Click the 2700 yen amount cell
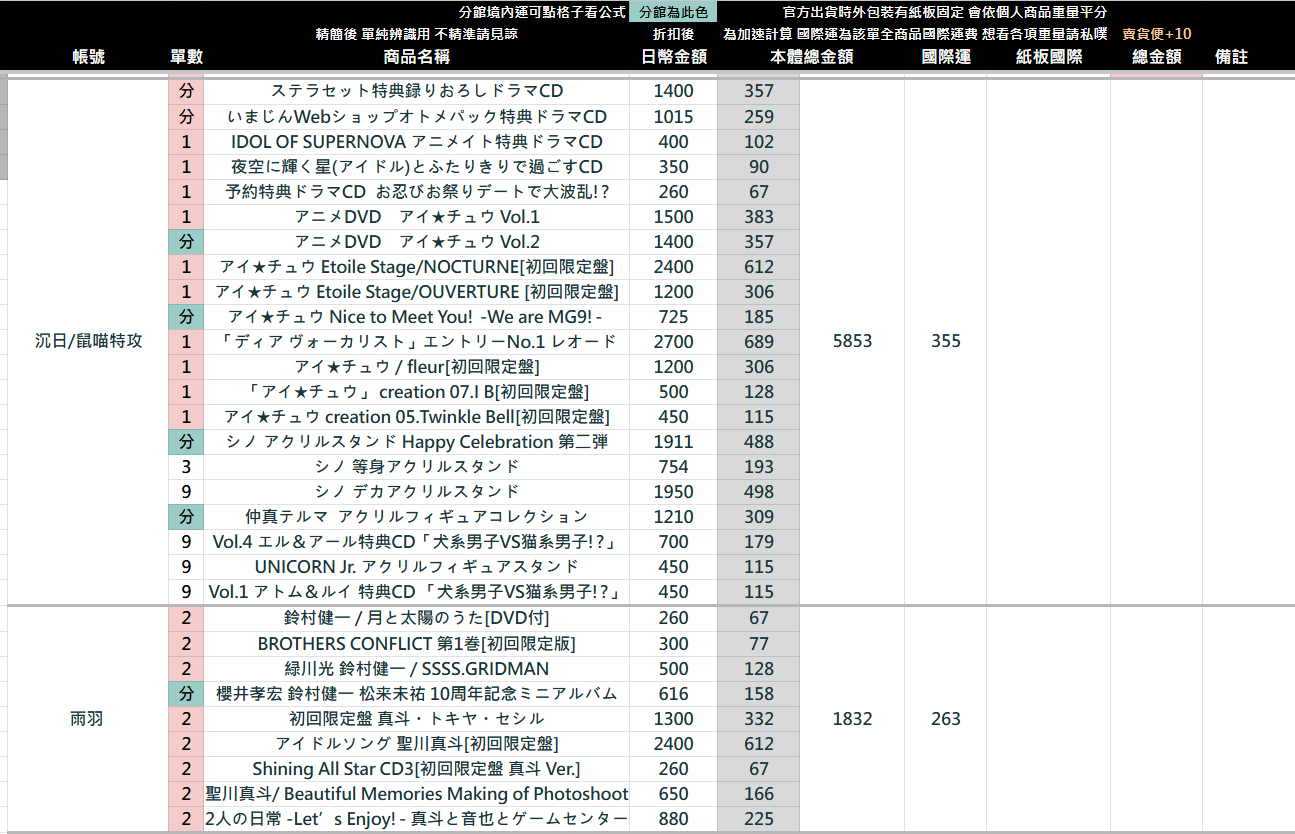The height and width of the screenshot is (834, 1295). coord(673,342)
